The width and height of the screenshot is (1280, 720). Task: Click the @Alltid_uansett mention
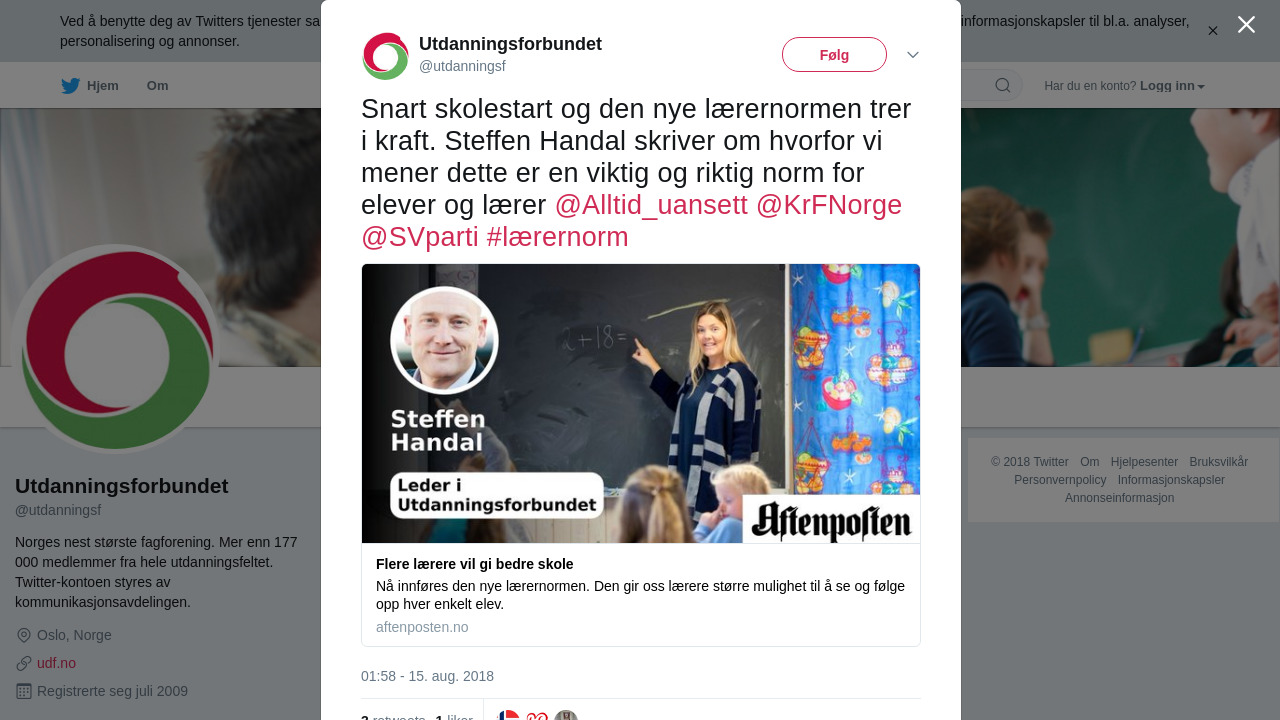point(651,205)
